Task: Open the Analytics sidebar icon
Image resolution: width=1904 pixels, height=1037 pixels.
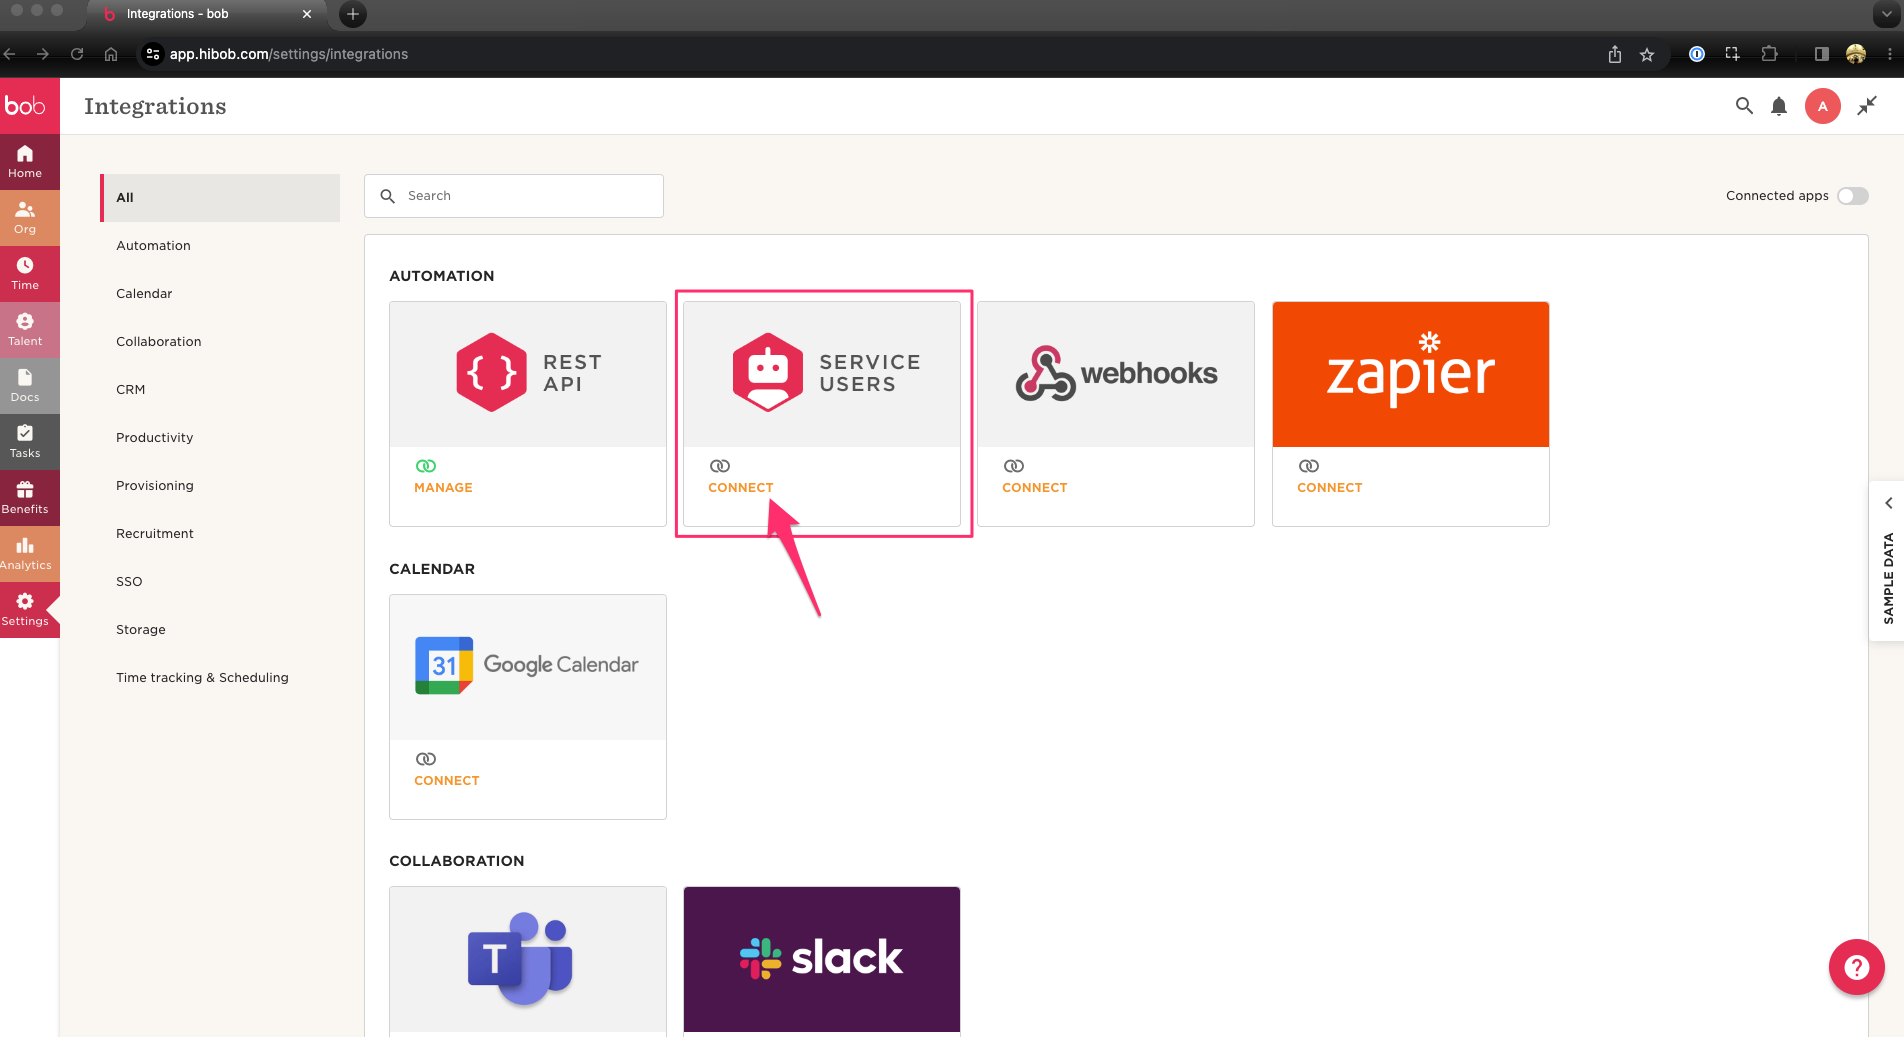Action: (x=25, y=553)
